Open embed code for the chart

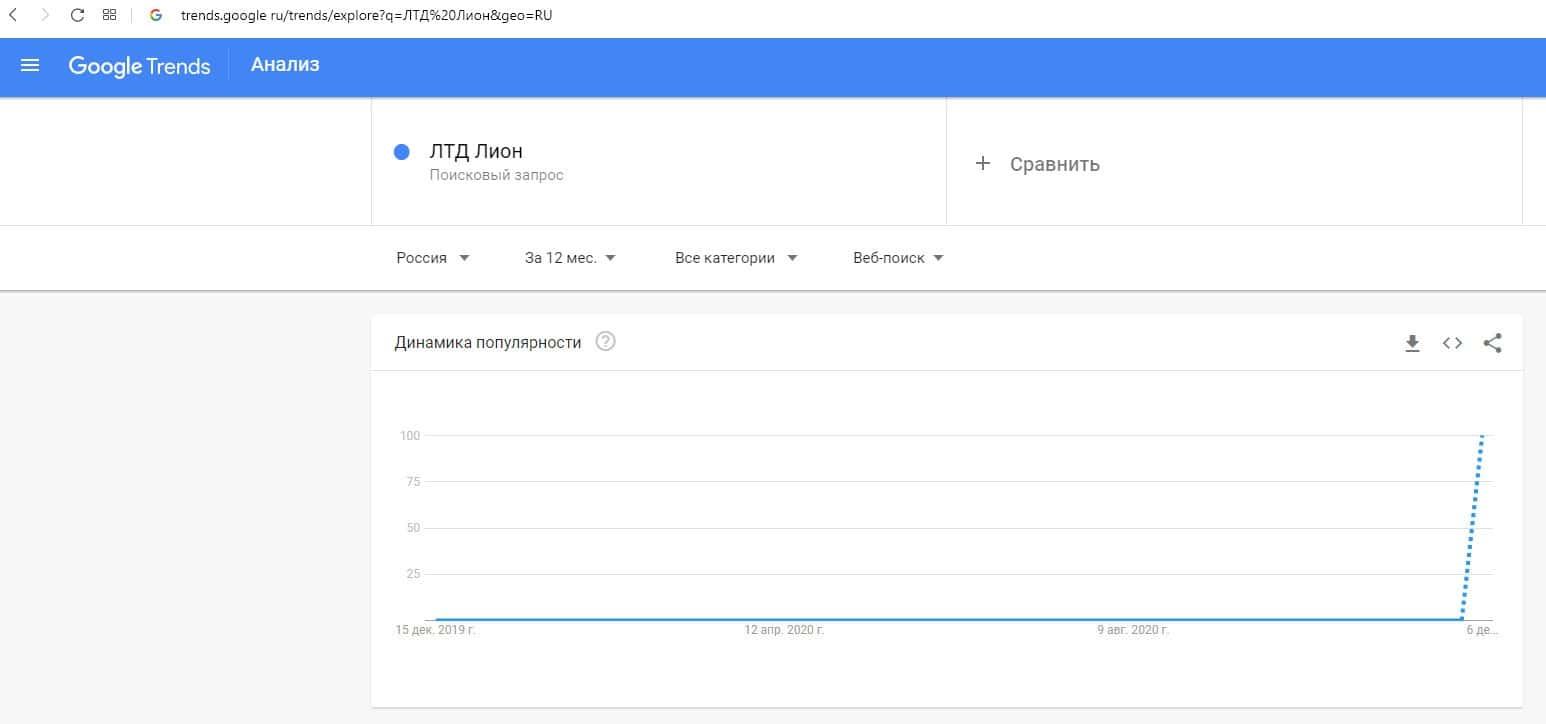(x=1452, y=343)
